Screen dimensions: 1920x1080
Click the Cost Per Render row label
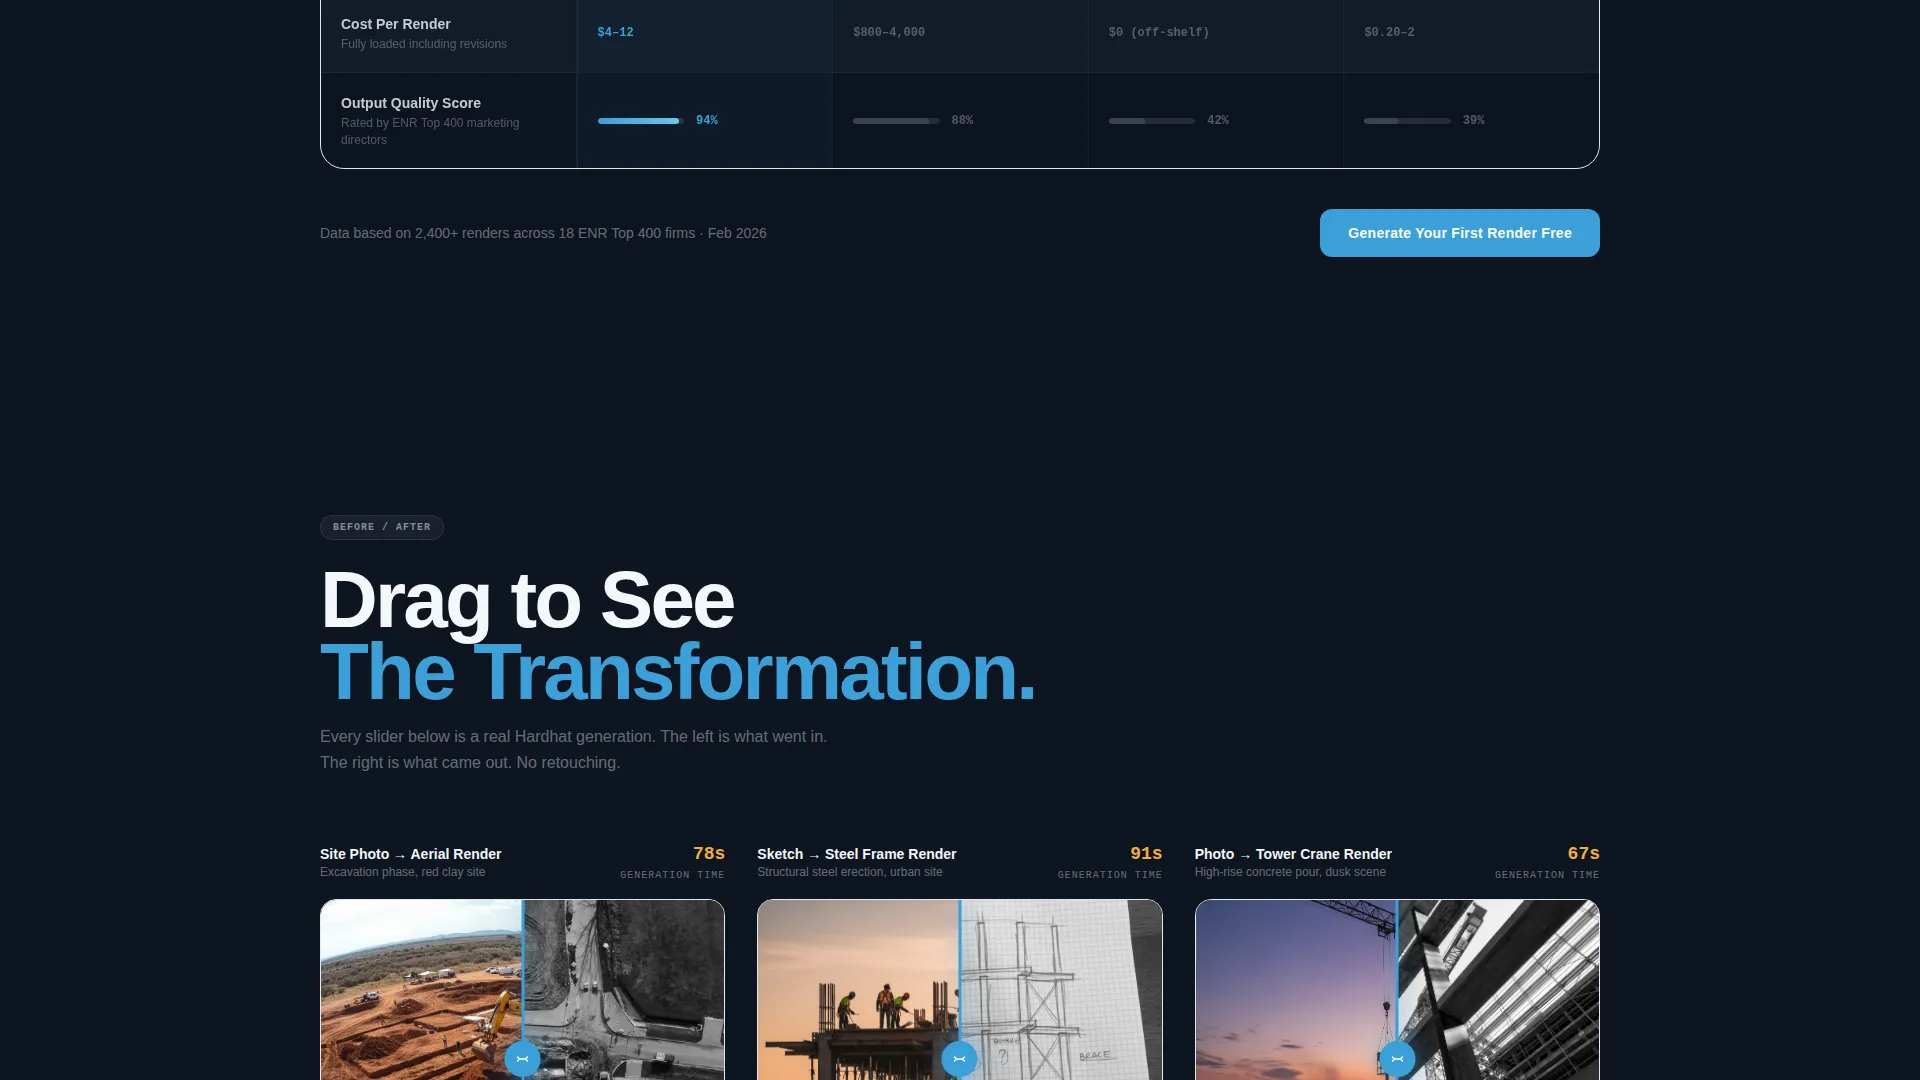click(x=395, y=24)
